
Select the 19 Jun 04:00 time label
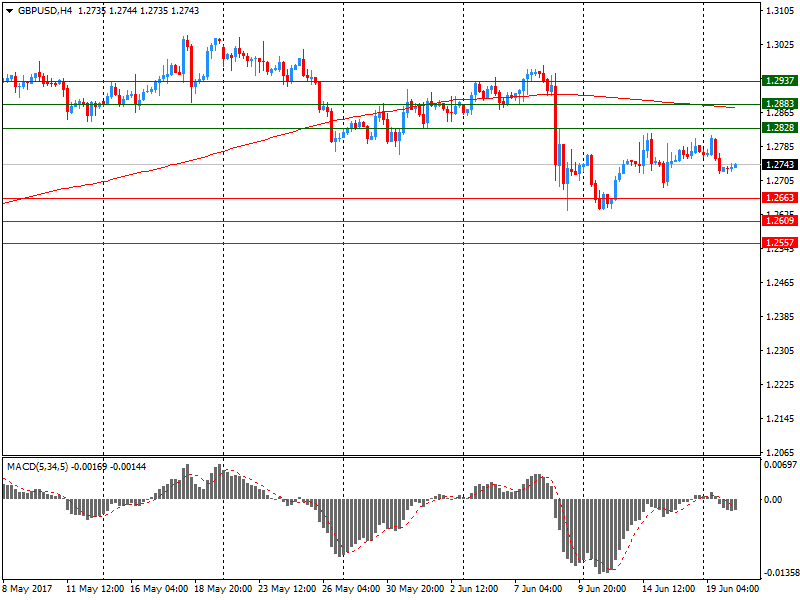click(x=733, y=589)
